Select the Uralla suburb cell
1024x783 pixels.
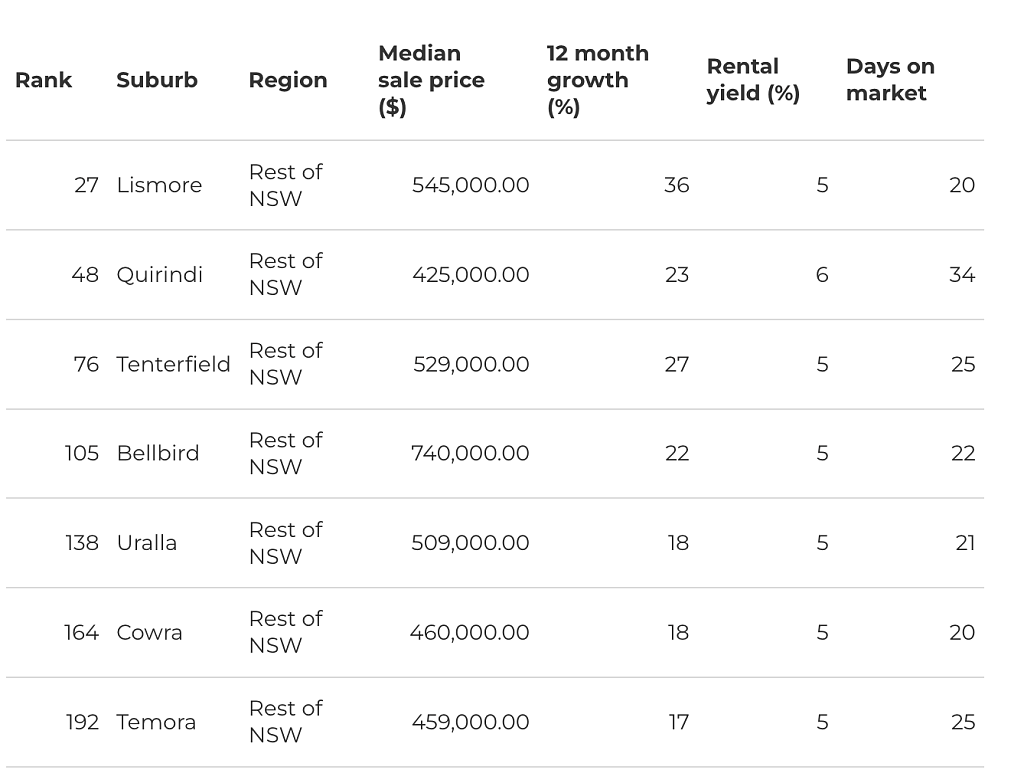click(x=146, y=543)
